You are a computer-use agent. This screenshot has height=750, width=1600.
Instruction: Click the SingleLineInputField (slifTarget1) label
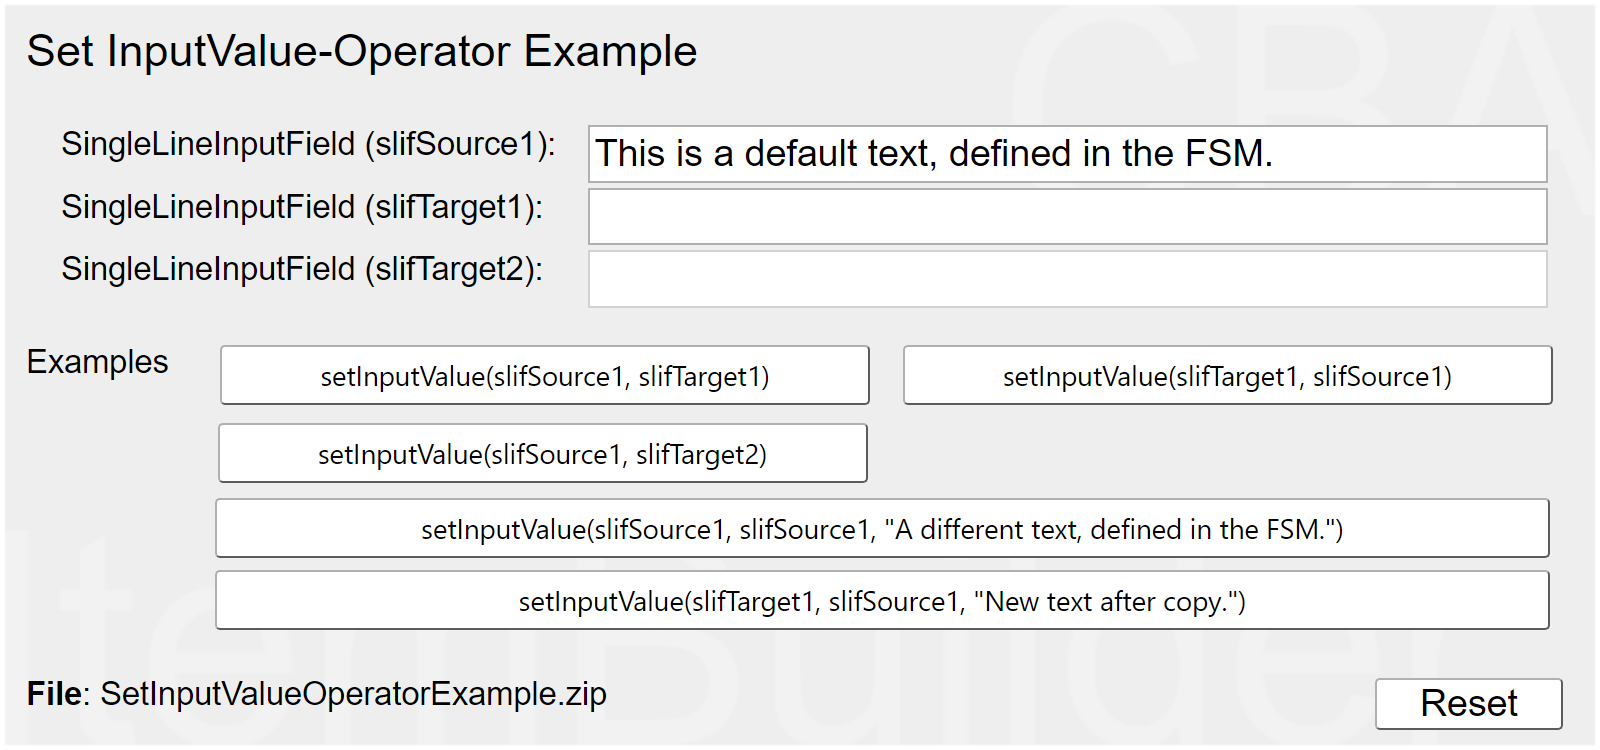pos(302,207)
